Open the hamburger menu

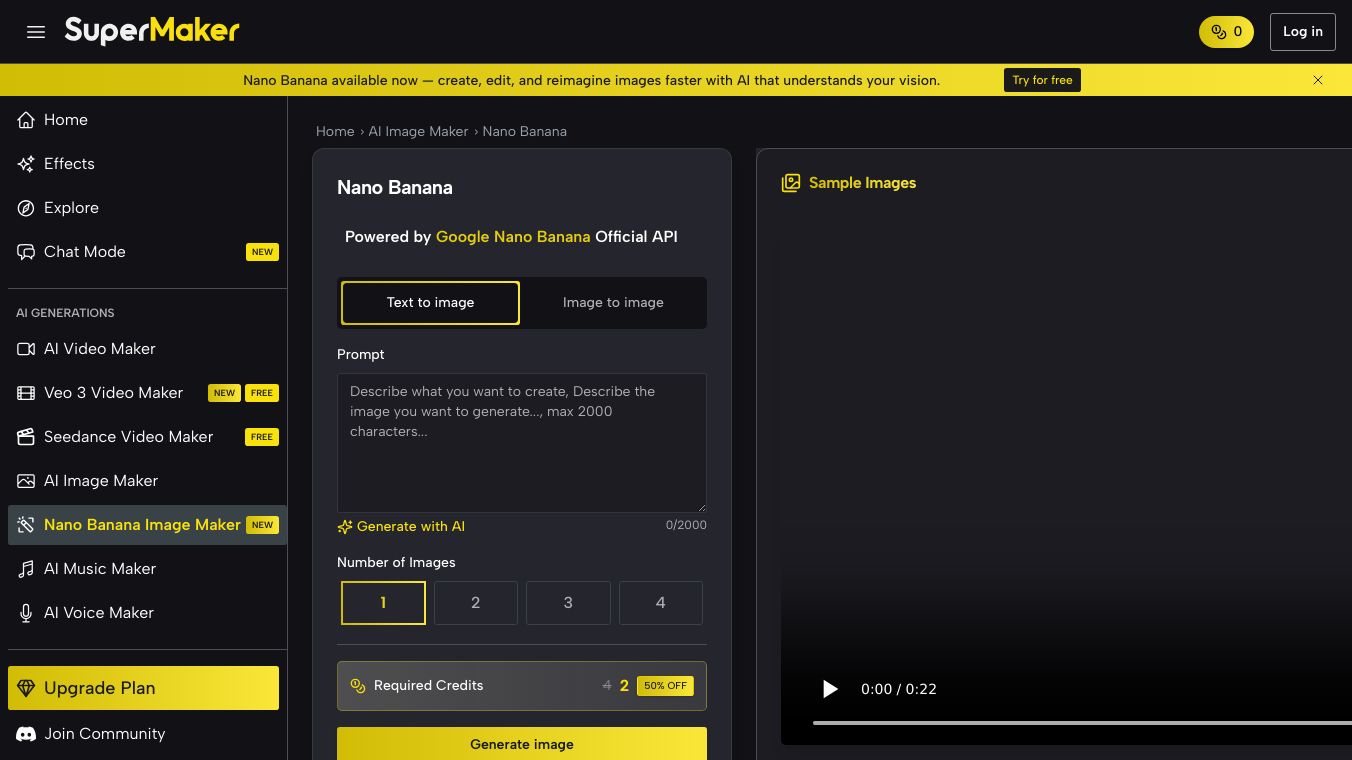coord(36,32)
